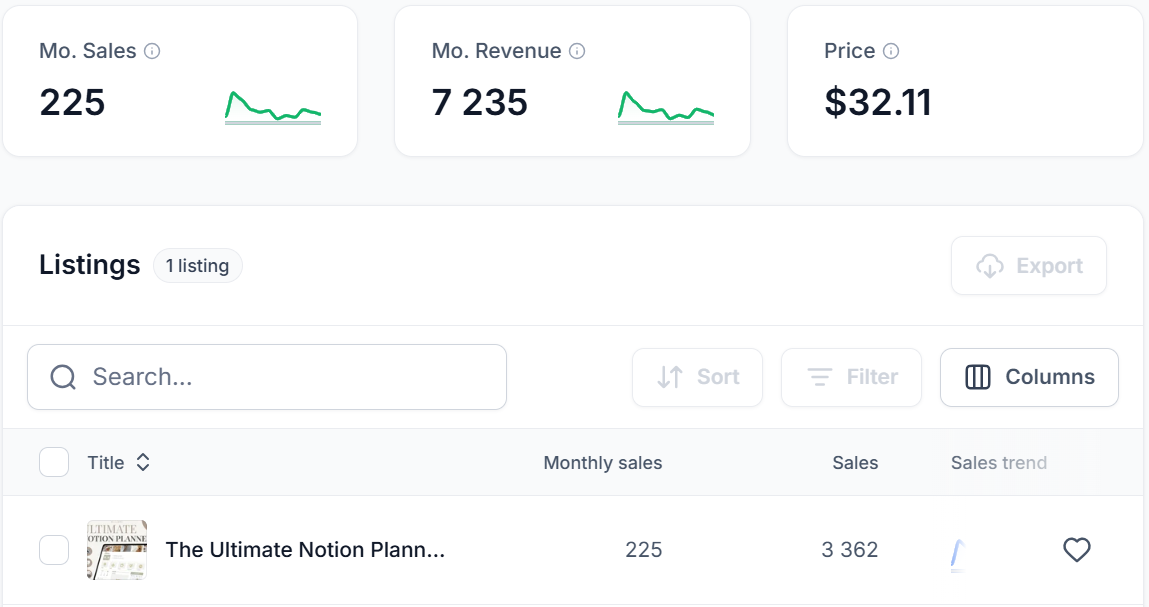Click the Sales column header

[855, 463]
